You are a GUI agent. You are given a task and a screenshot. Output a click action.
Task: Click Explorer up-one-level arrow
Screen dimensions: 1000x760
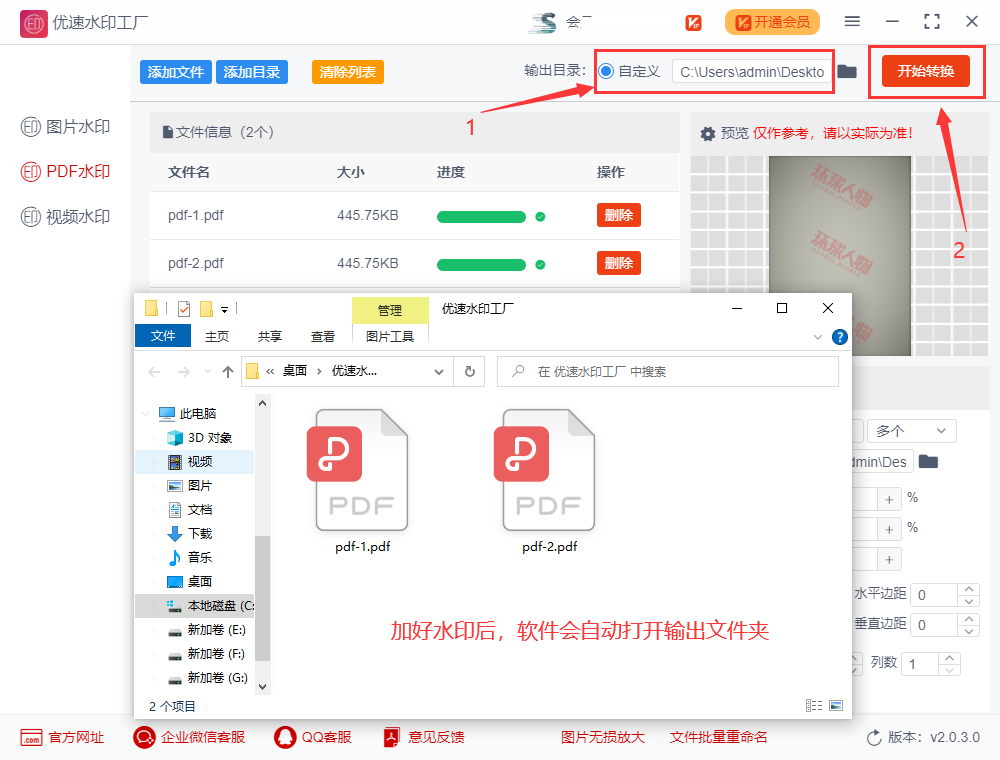(x=228, y=372)
